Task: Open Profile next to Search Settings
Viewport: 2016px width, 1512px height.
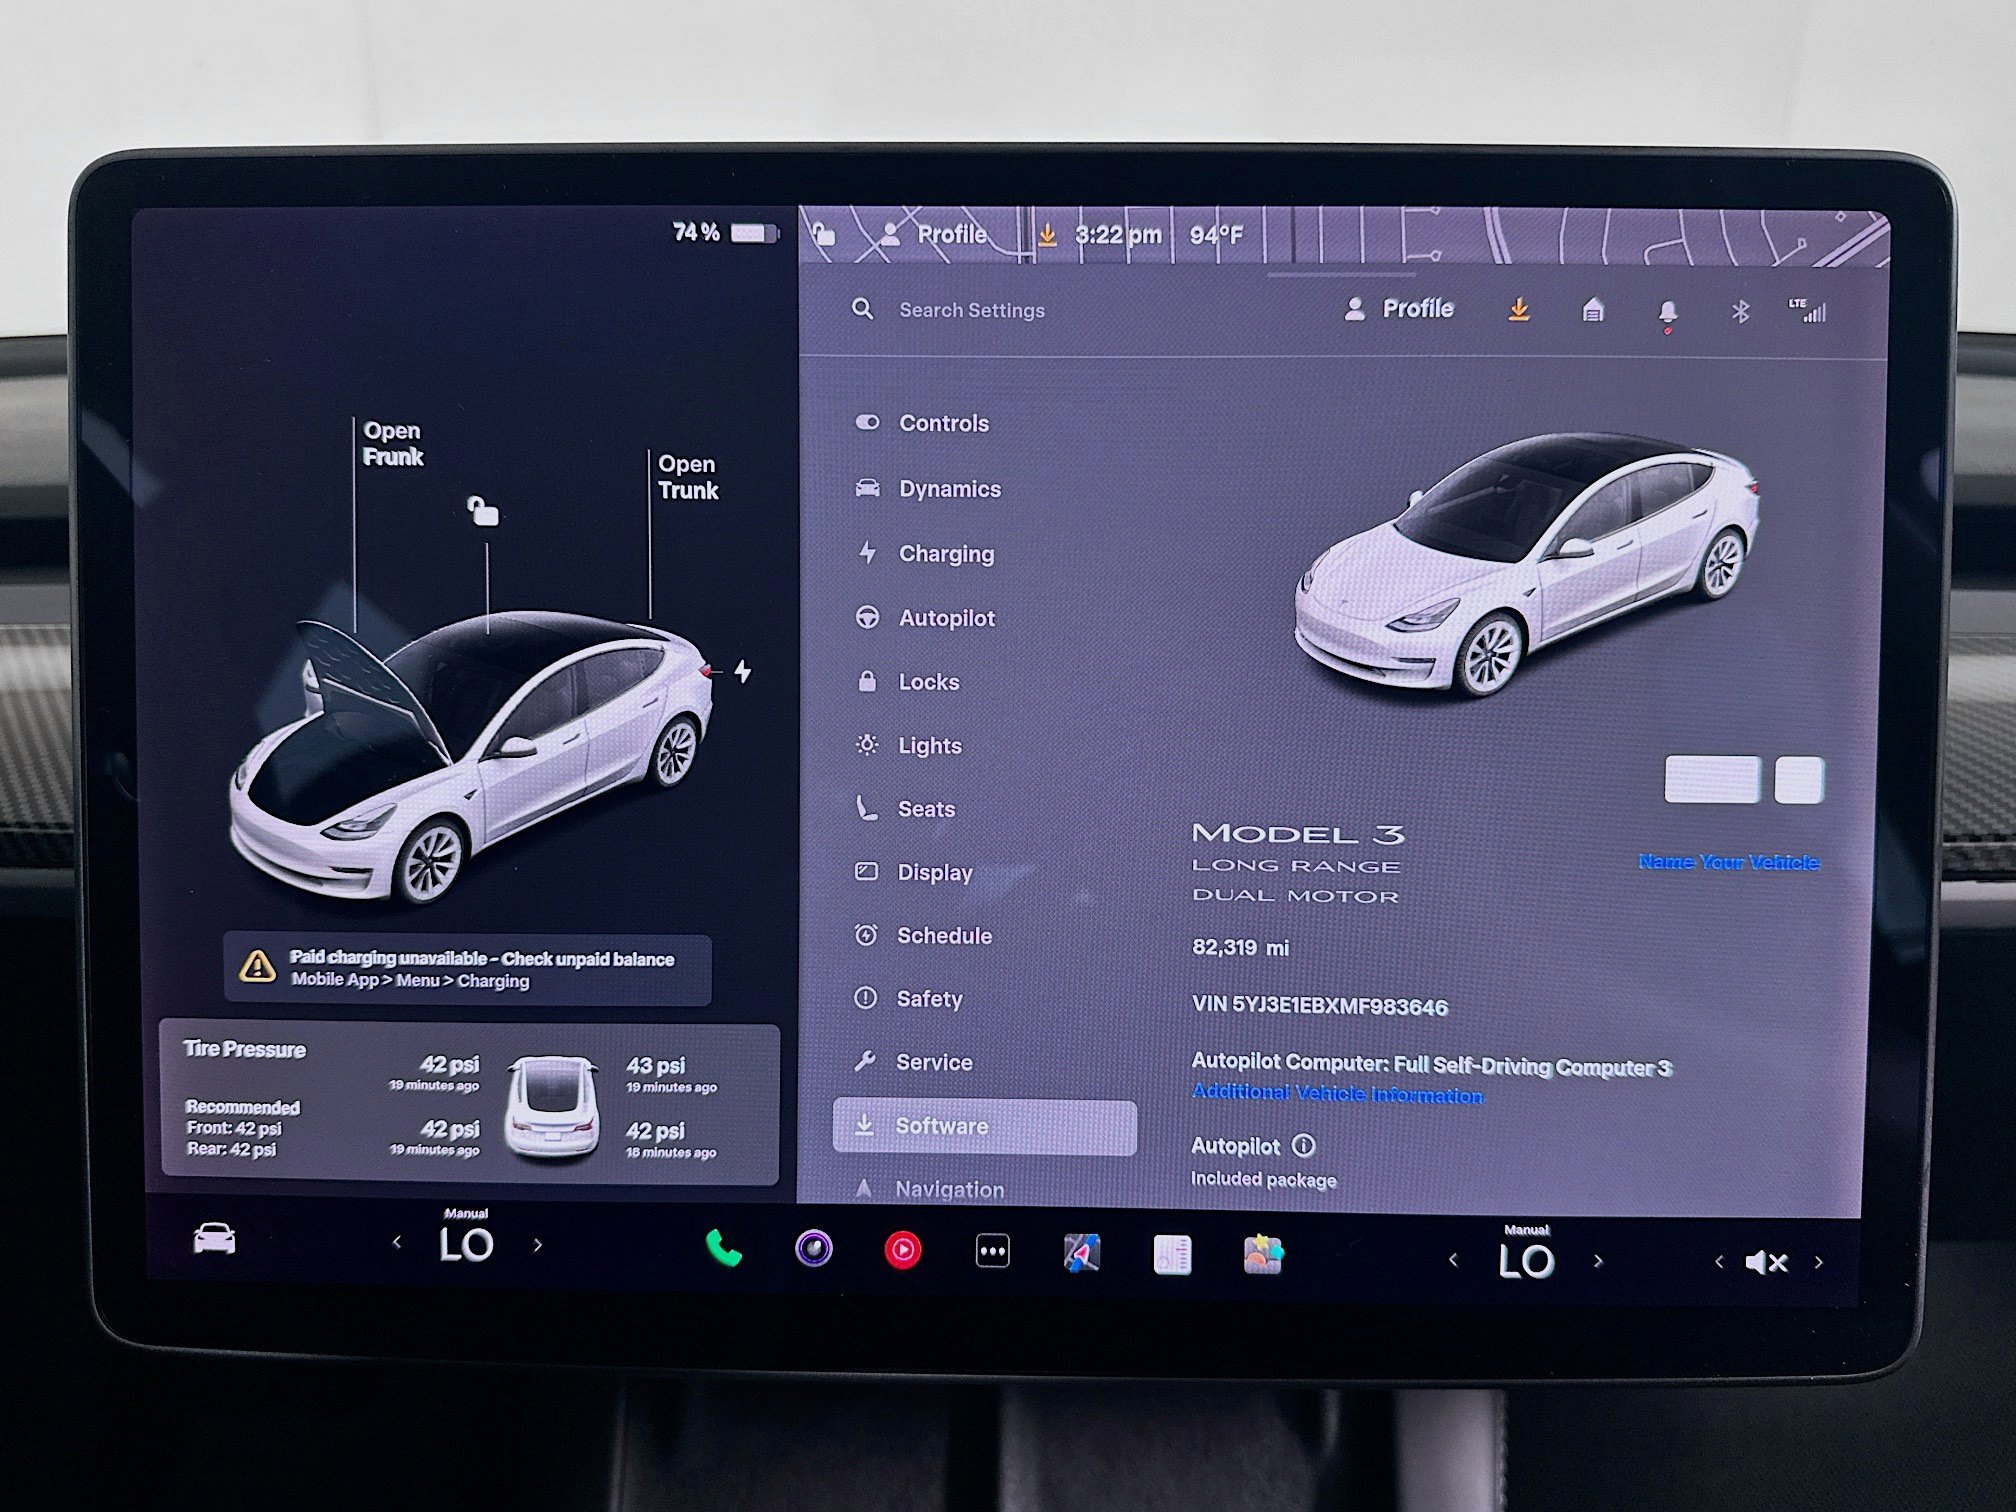Action: [x=1399, y=309]
